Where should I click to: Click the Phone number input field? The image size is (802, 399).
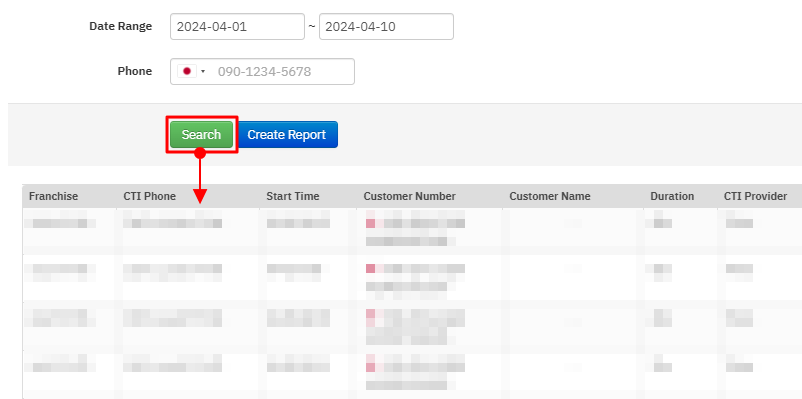262,72
